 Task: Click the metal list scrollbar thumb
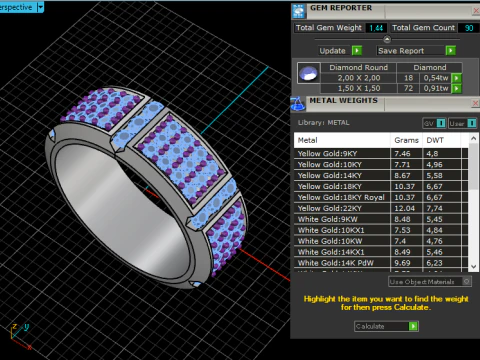tap(473, 167)
